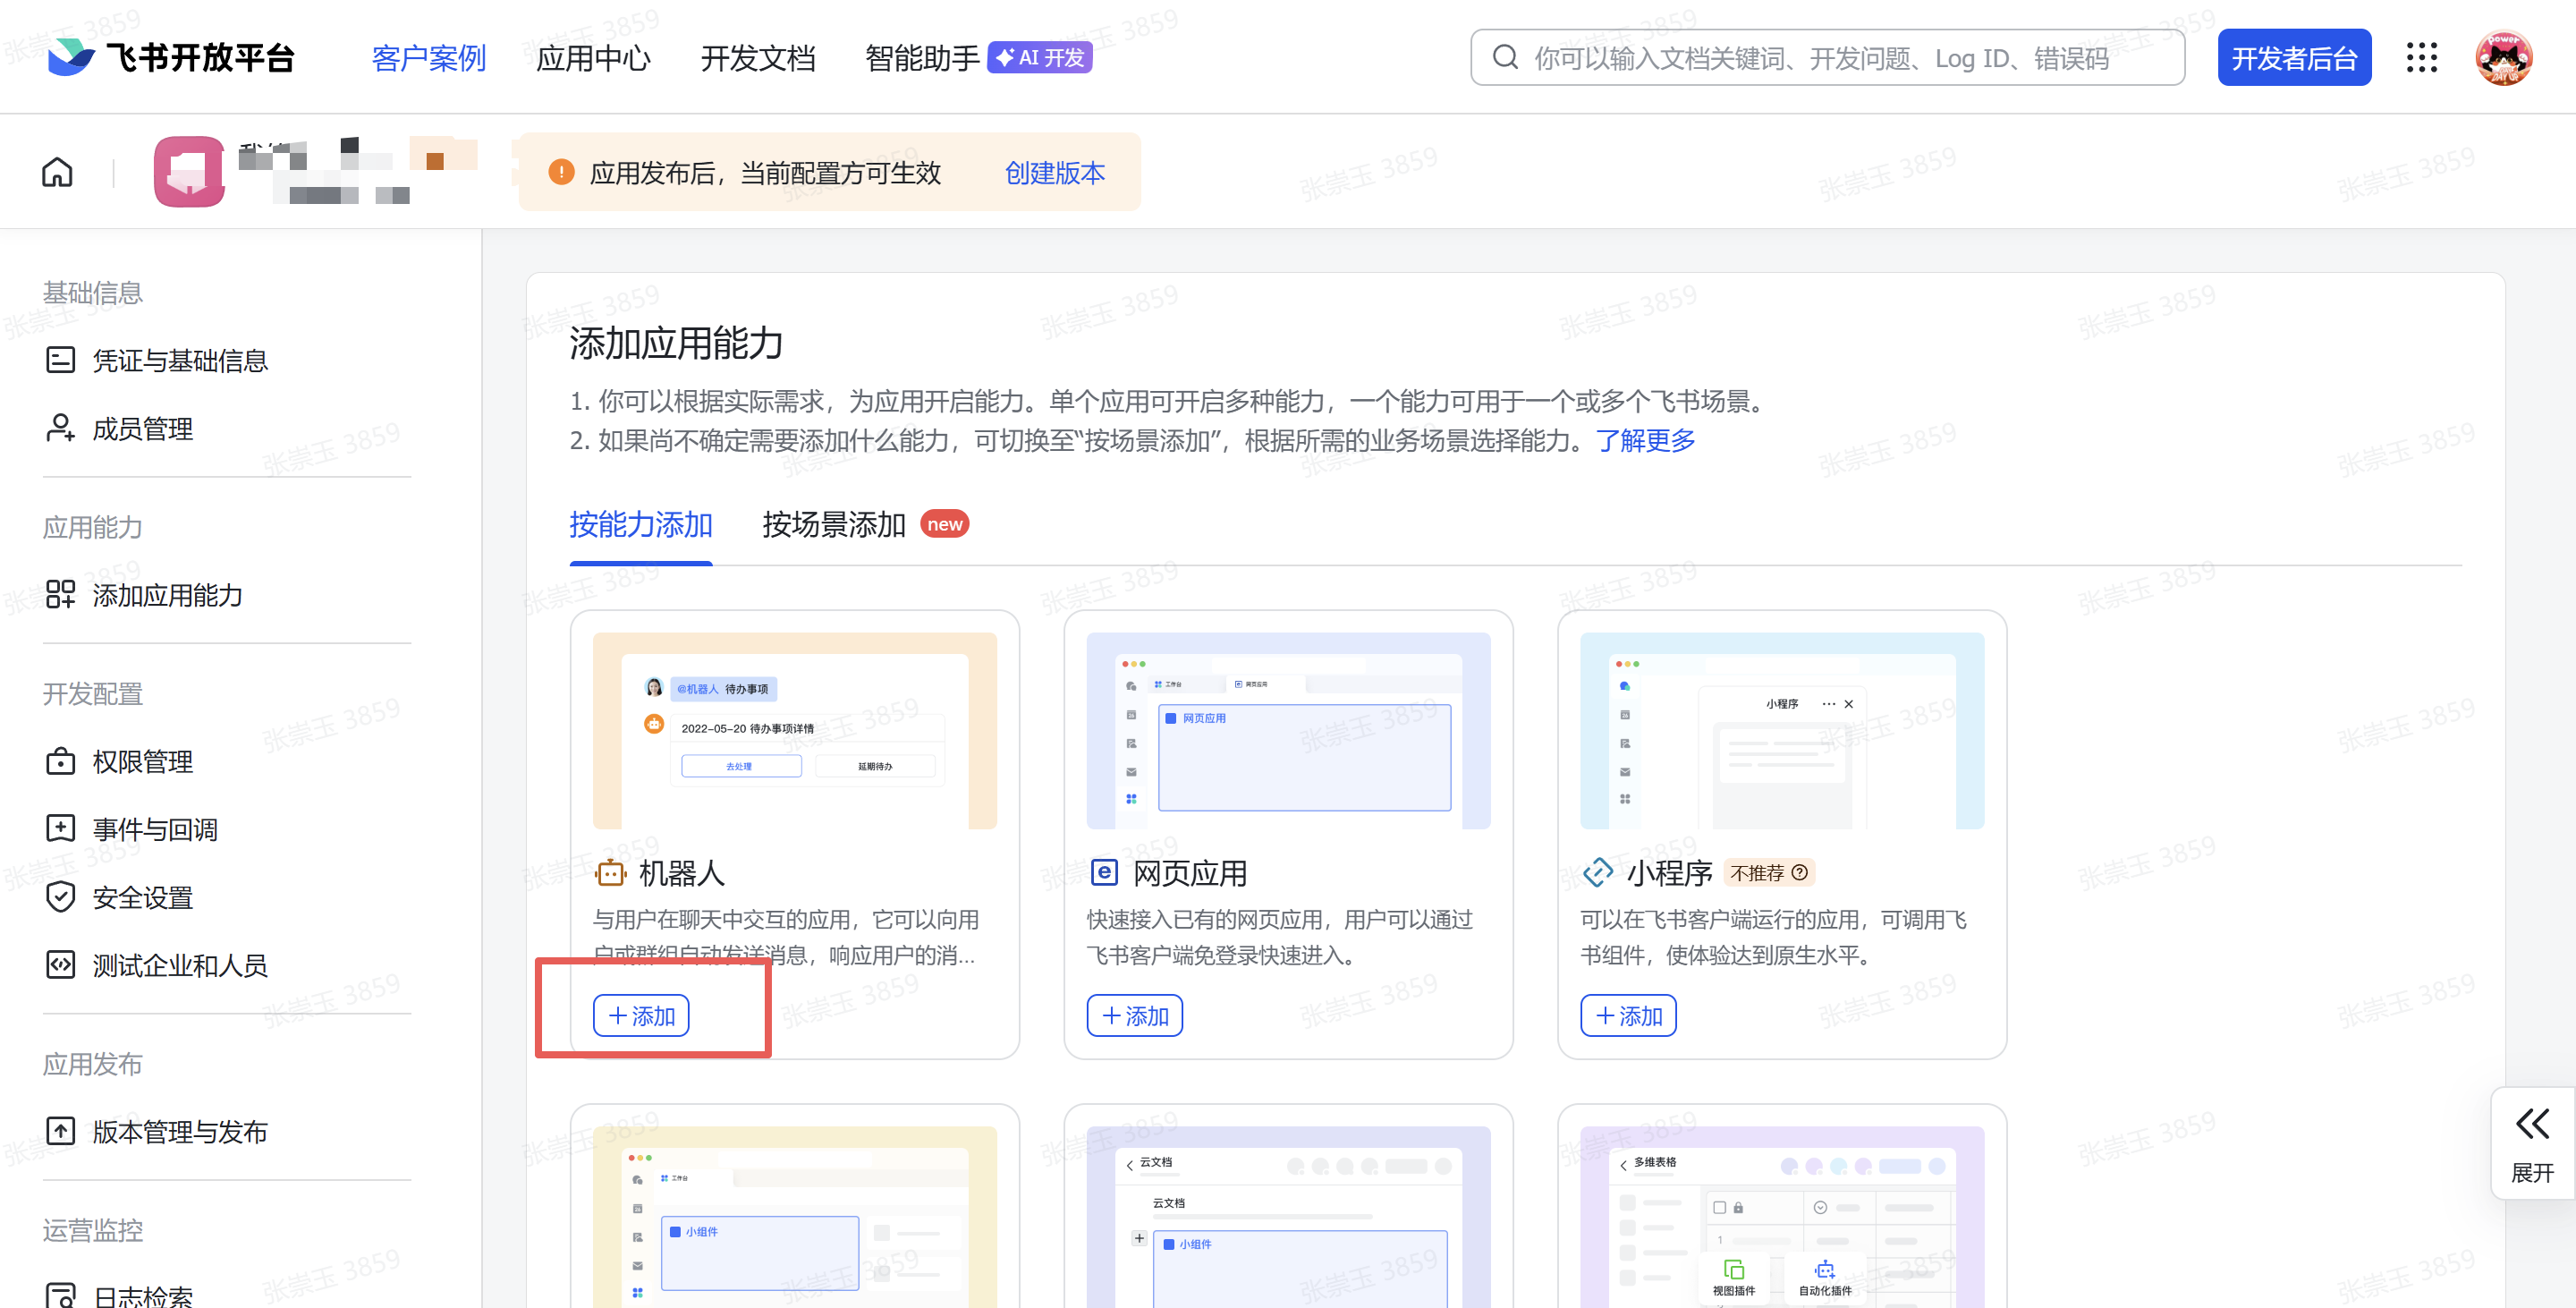
Task: Click the 小程序 card title
Action: pos(1669,873)
